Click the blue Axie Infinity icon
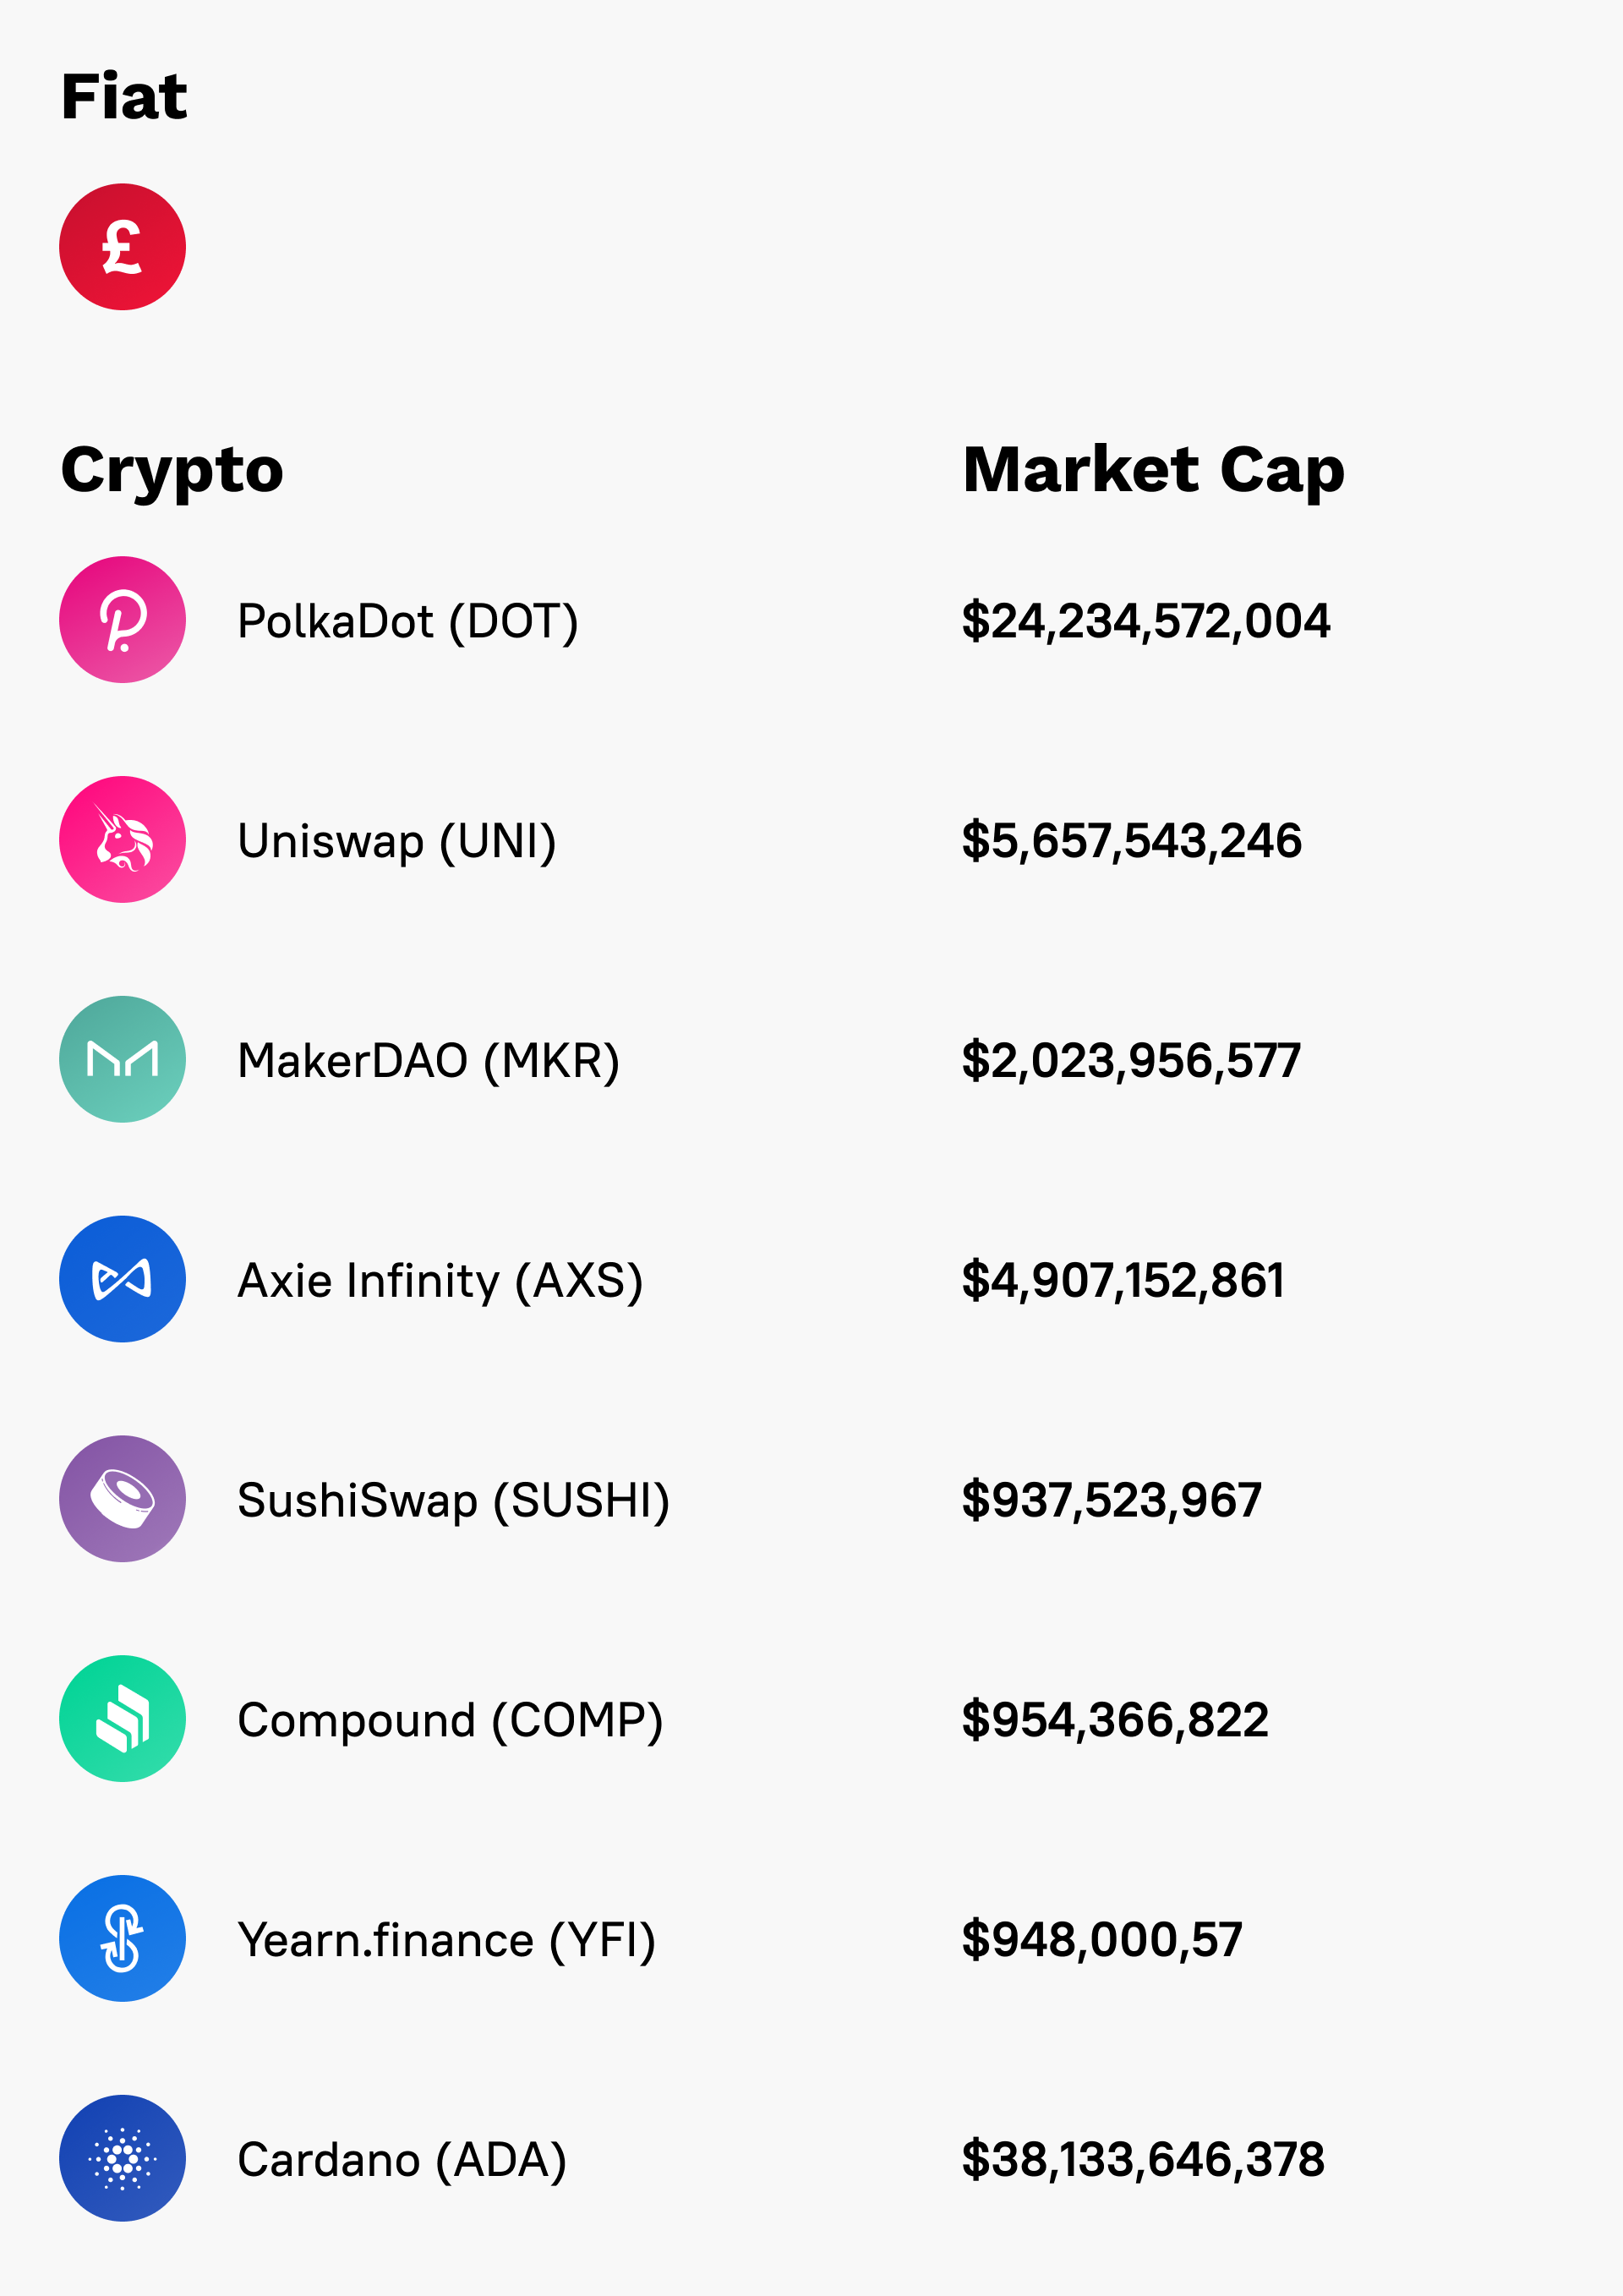Viewport: 1623px width, 2296px height. point(122,1279)
